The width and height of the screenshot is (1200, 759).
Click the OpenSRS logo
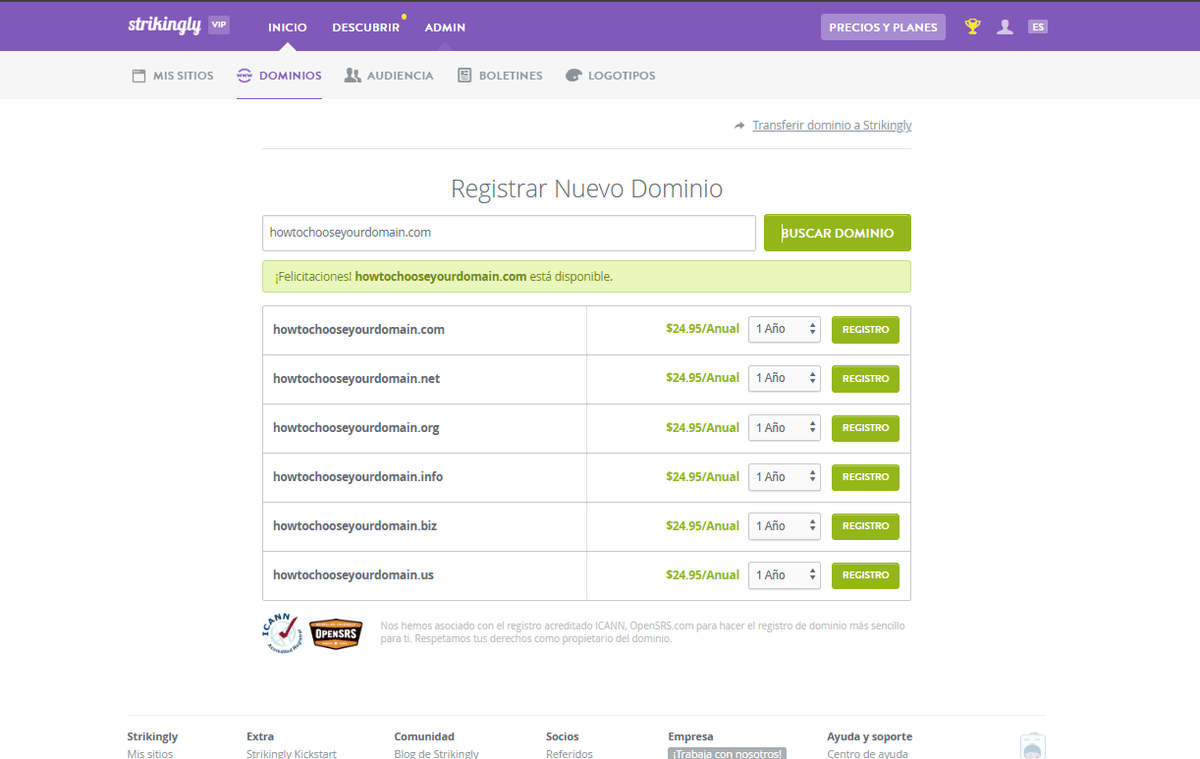click(337, 634)
